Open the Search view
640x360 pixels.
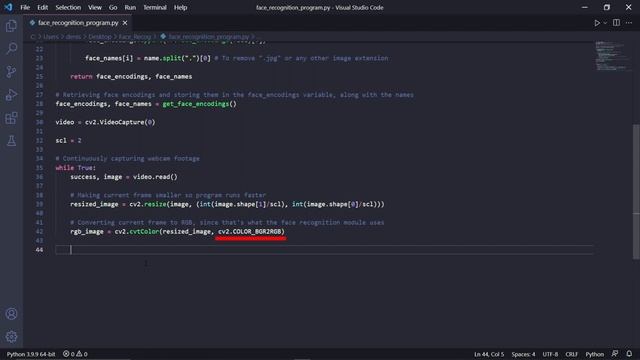click(11, 49)
